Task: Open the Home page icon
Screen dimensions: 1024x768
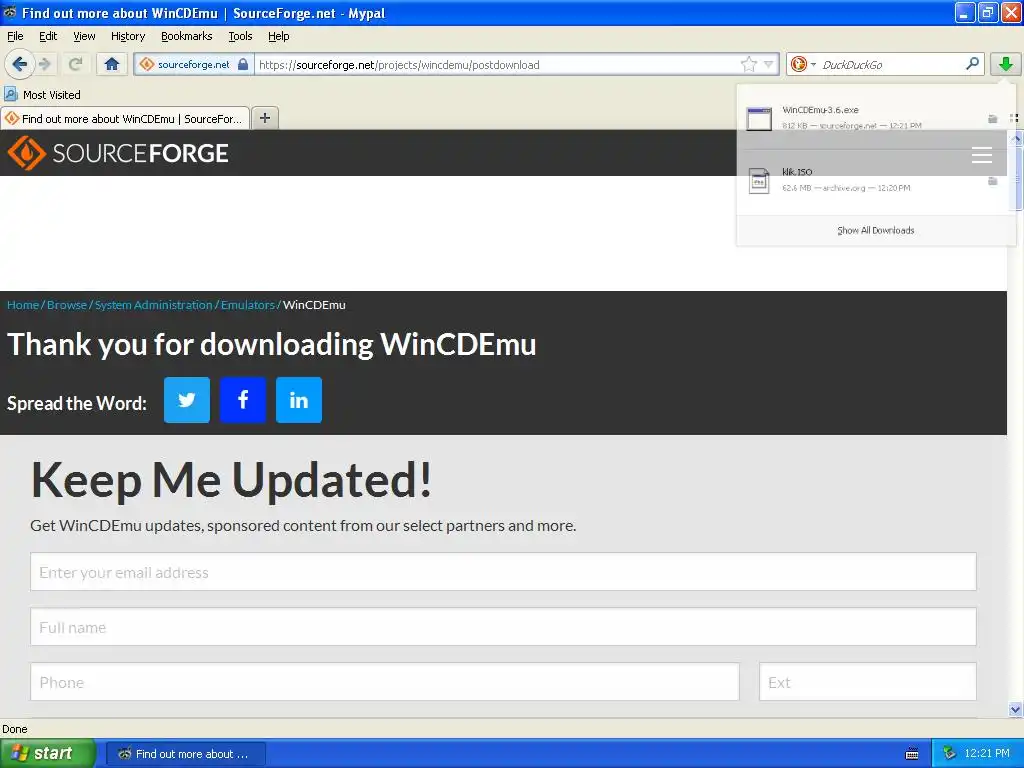Action: (x=112, y=64)
